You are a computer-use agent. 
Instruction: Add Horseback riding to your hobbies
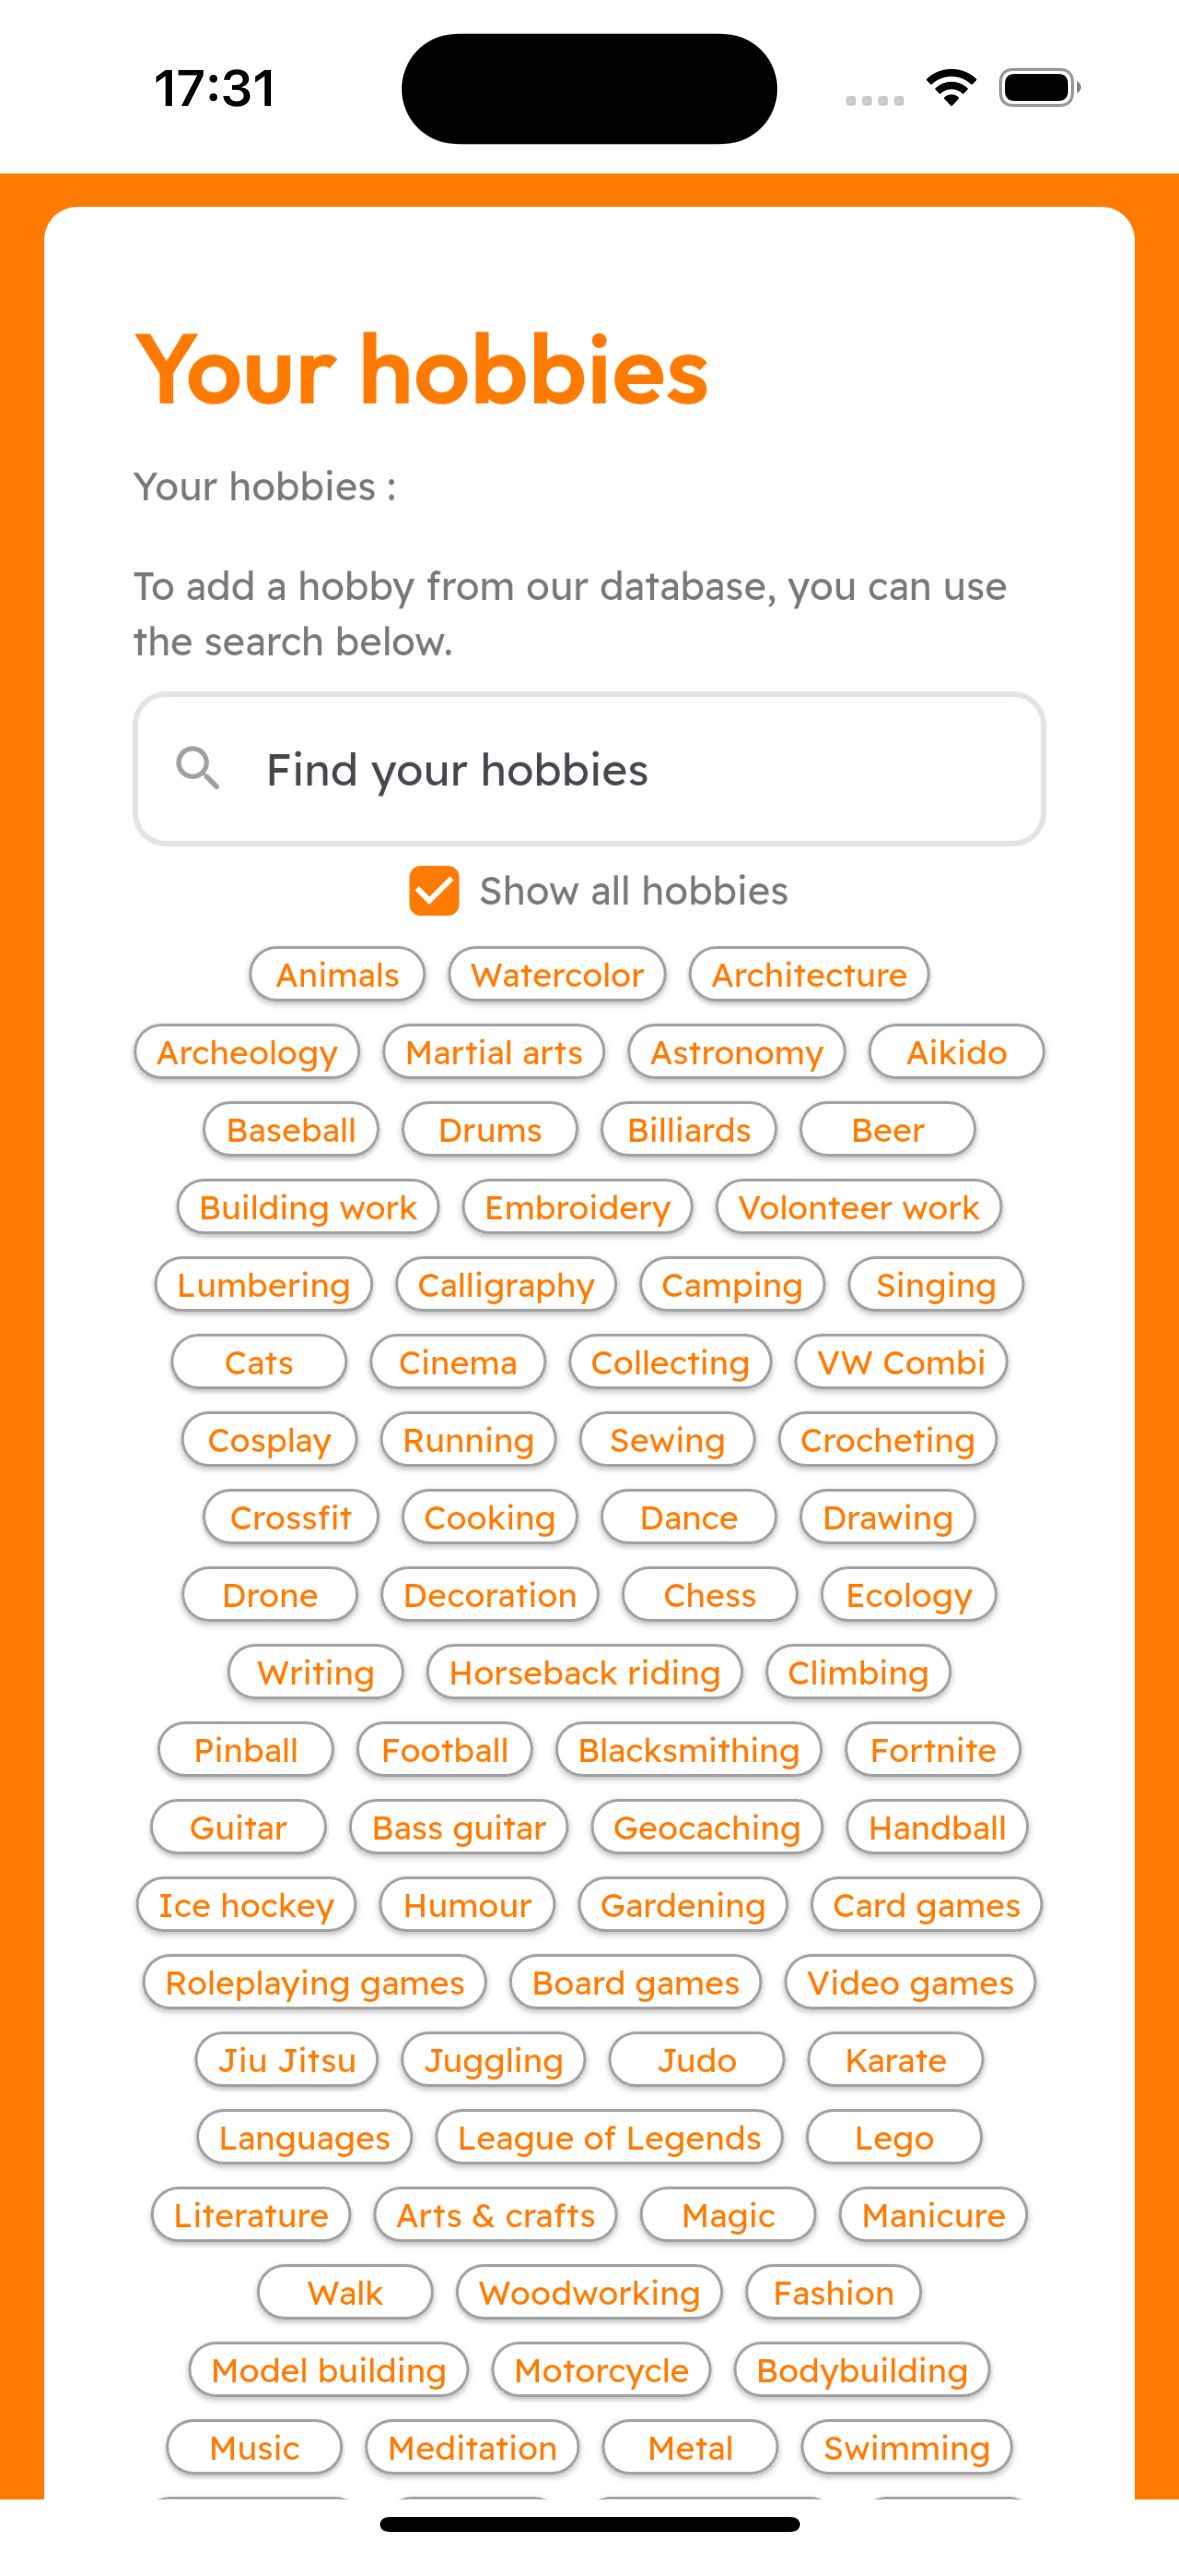pyautogui.click(x=583, y=1672)
